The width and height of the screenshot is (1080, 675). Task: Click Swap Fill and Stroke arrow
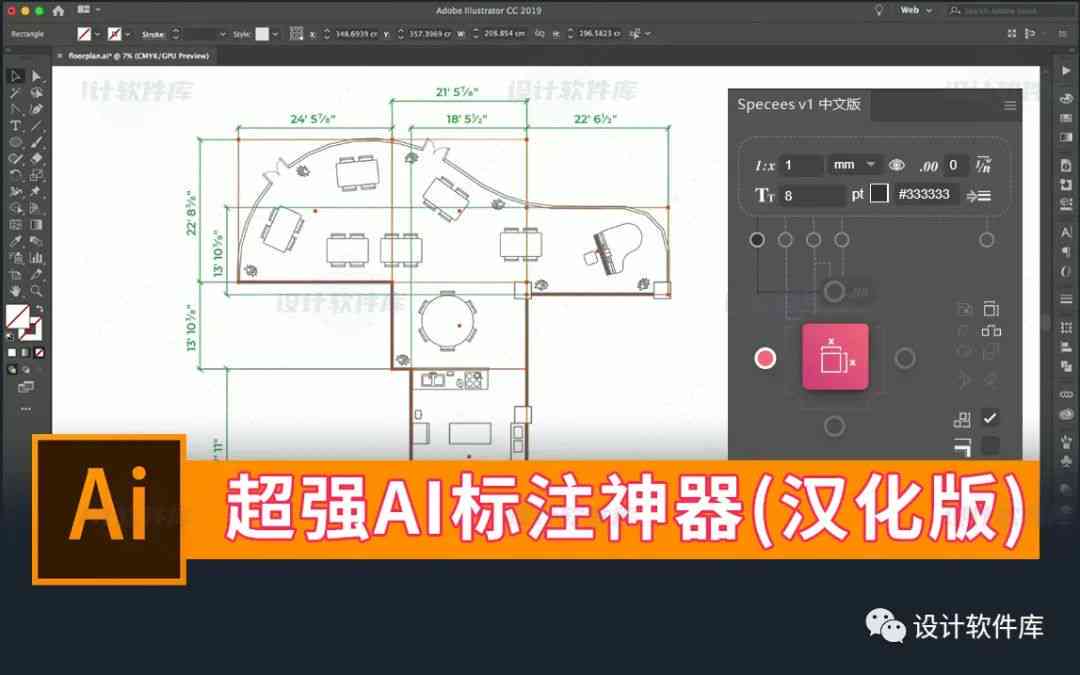39,309
